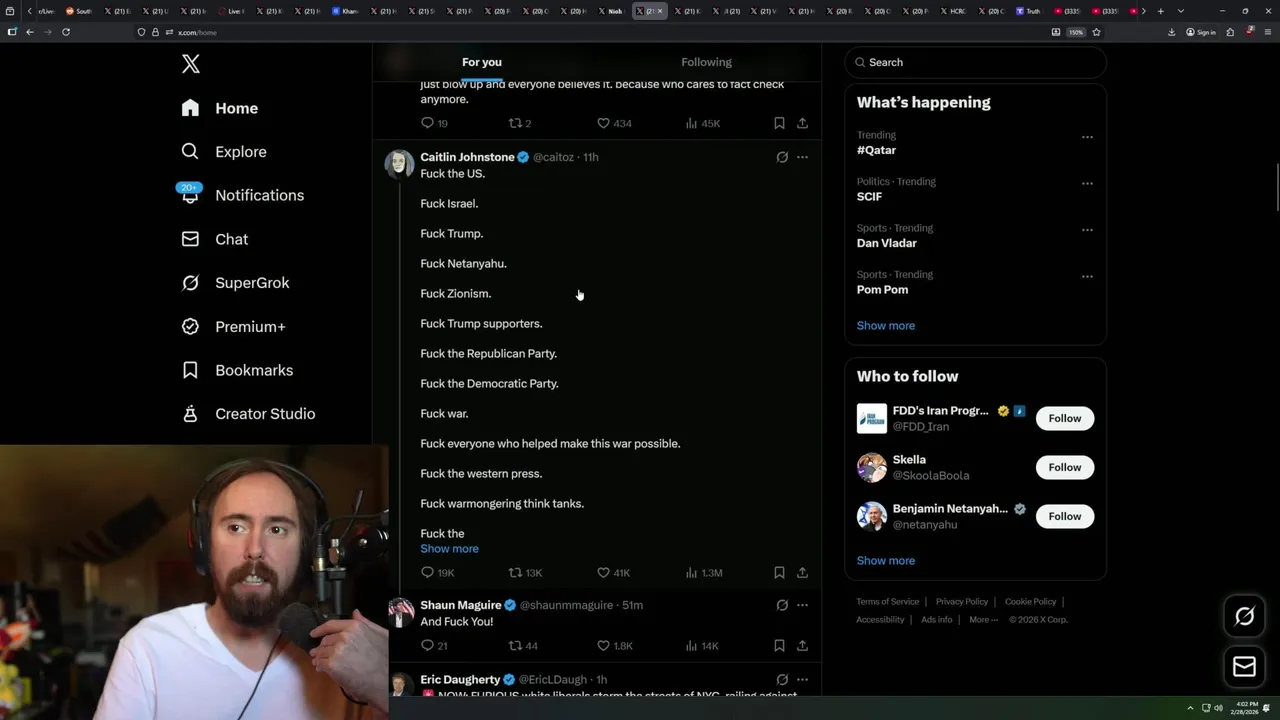Screen dimensions: 1280x720
Task: View analytics of the 1.3M views post
Action: [703, 573]
